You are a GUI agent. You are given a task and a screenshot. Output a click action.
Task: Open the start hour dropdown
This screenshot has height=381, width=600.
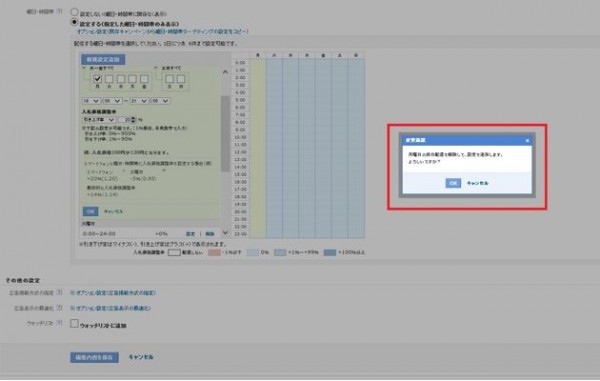91,101
